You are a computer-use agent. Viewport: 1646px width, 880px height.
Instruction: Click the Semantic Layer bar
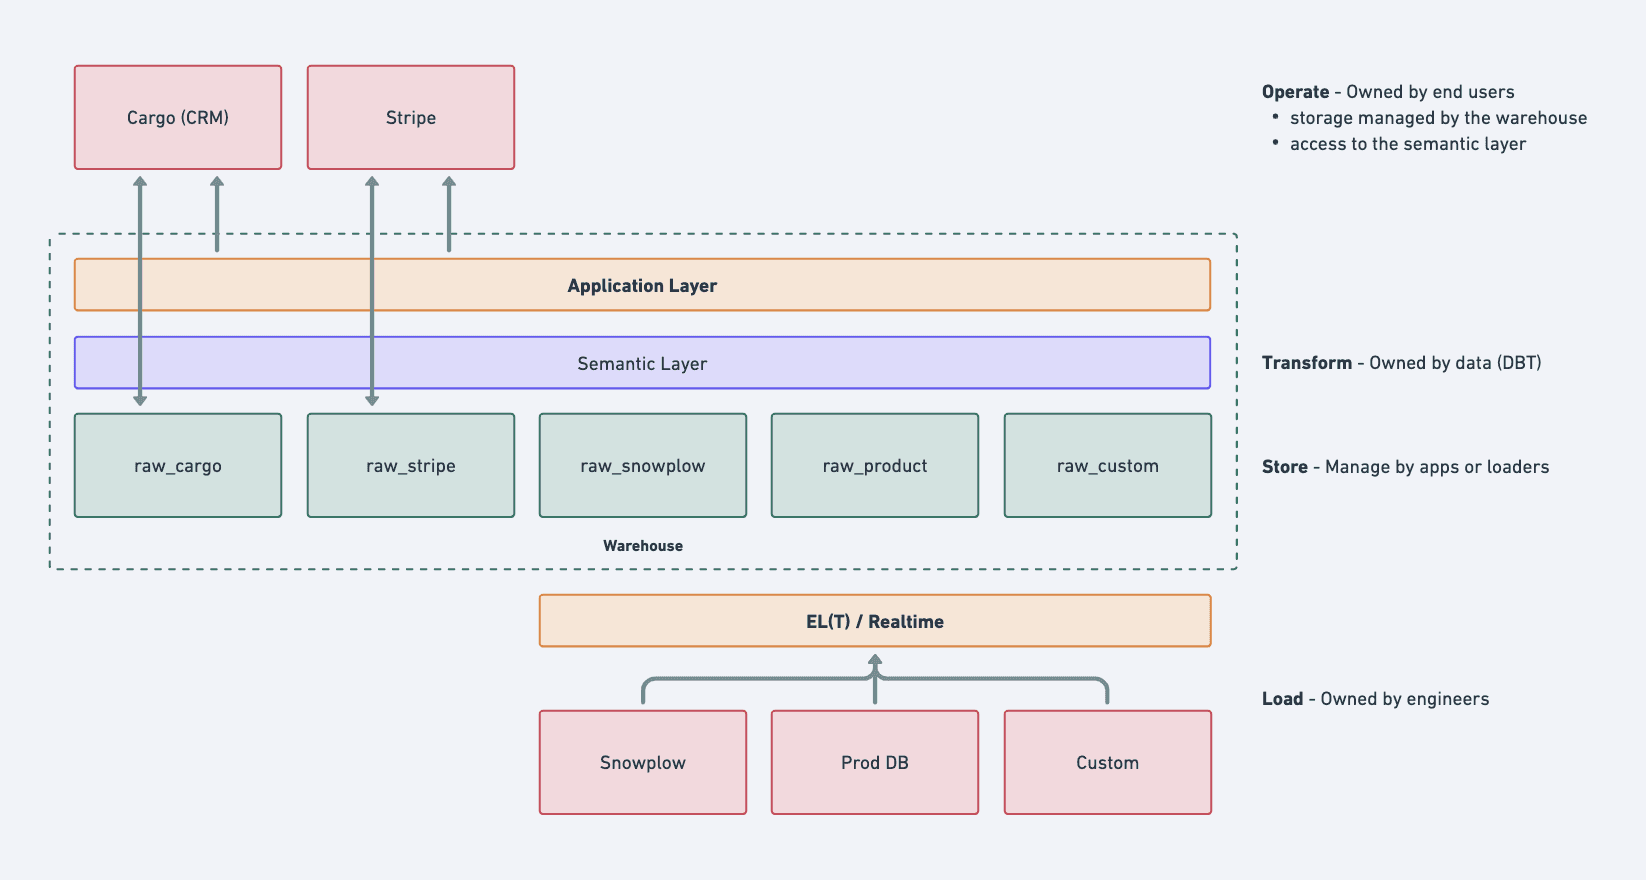[x=642, y=363]
